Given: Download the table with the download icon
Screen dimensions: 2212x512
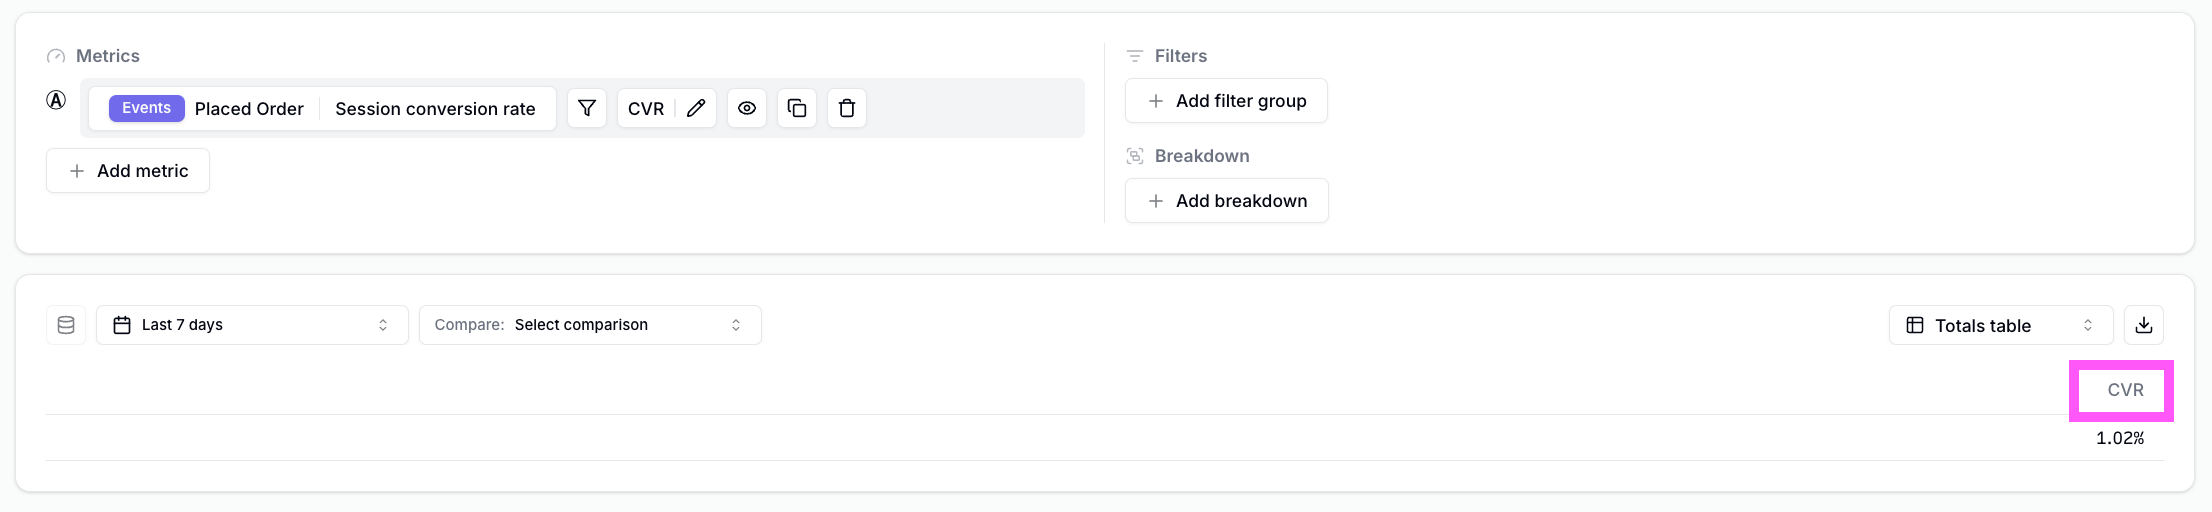Looking at the screenshot, I should pyautogui.click(x=2144, y=325).
